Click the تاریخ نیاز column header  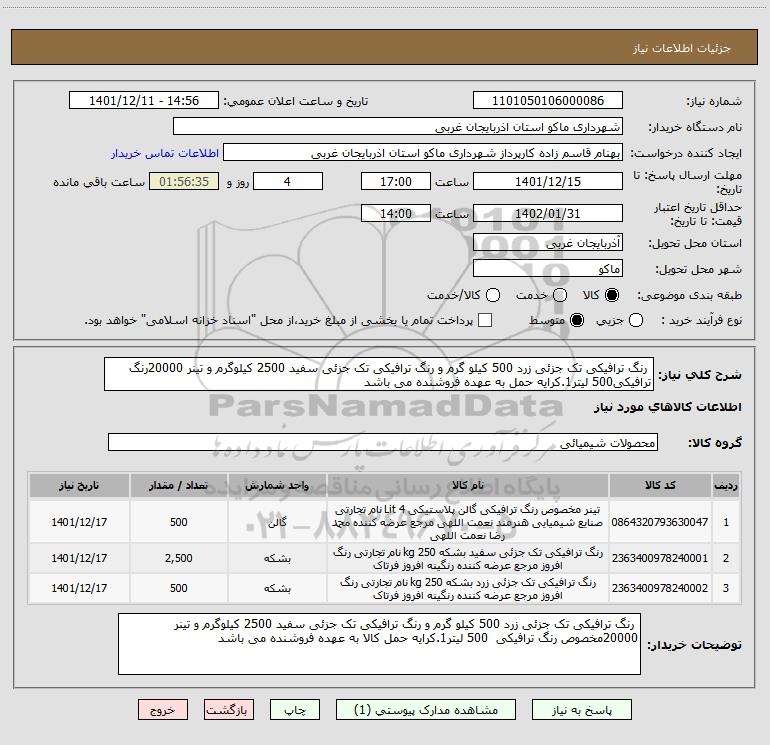click(79, 485)
